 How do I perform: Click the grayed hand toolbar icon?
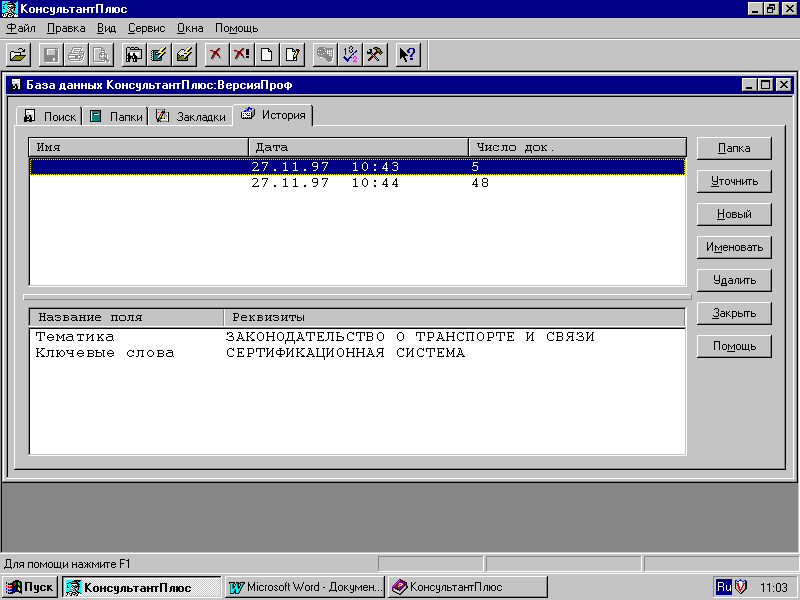325,54
